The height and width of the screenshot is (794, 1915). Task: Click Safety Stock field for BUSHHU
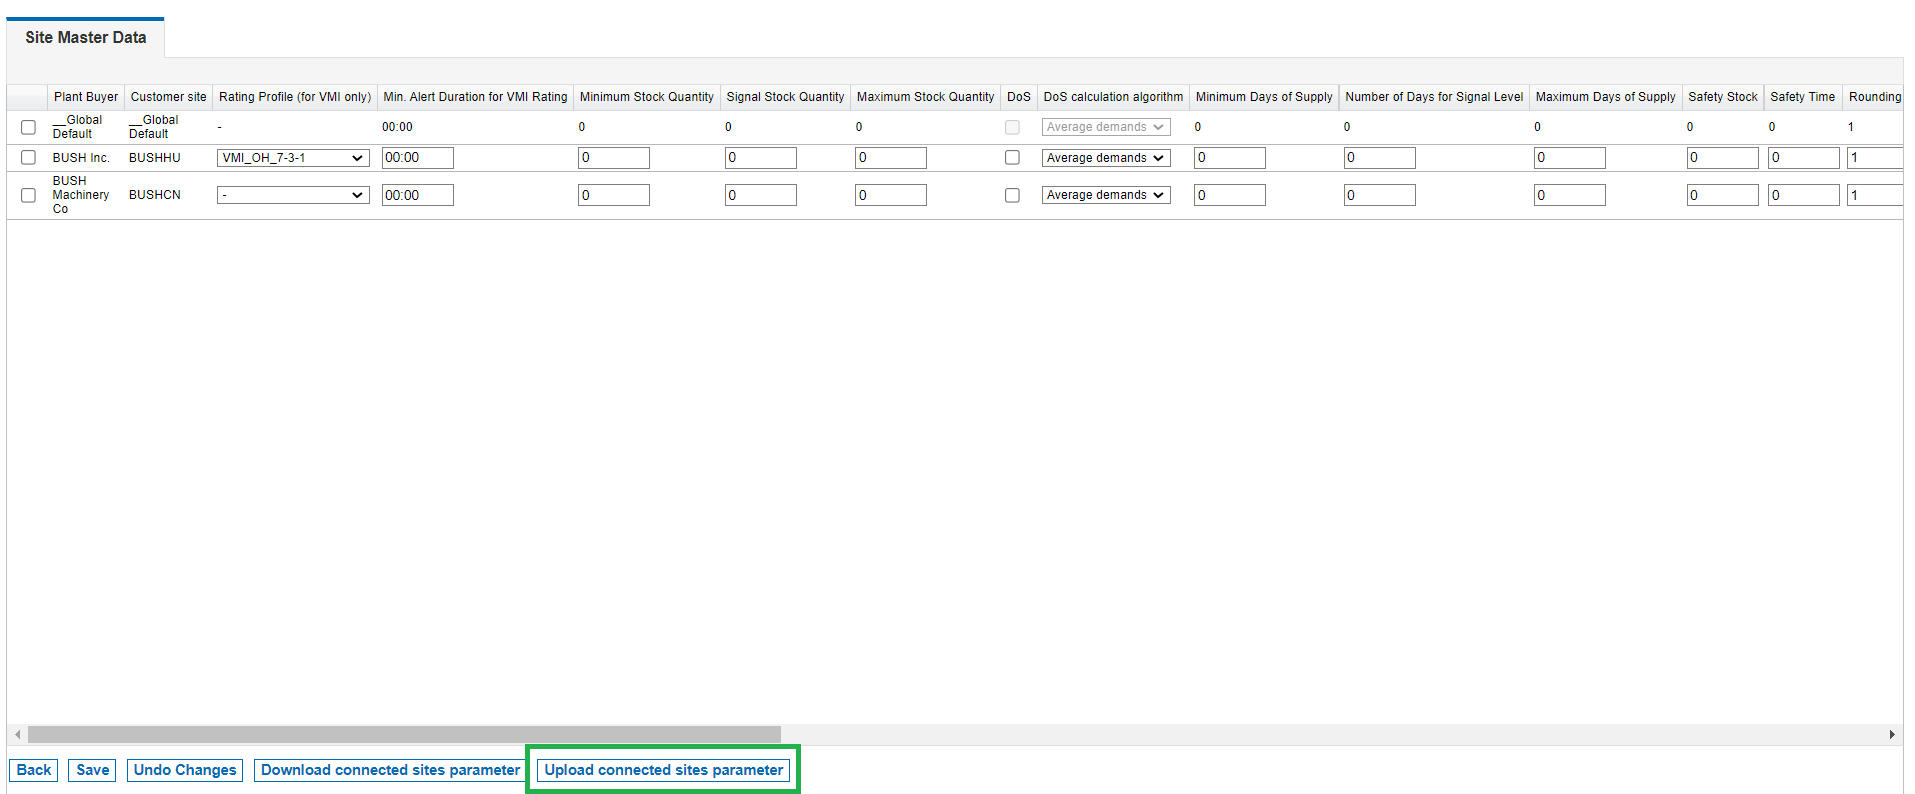pyautogui.click(x=1723, y=158)
